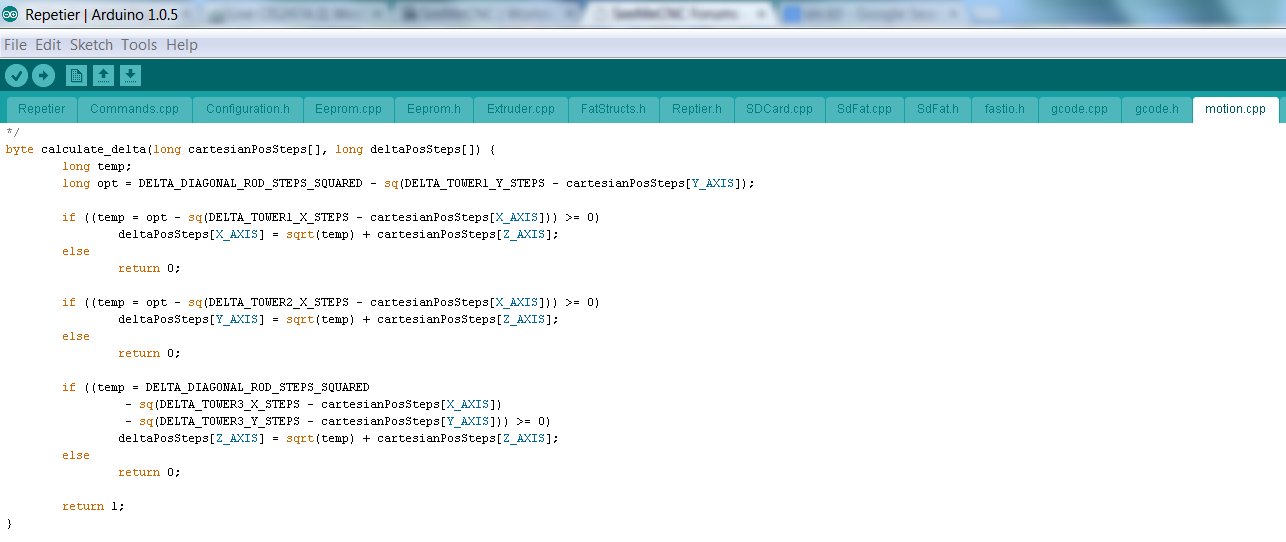Open the Help menu
This screenshot has height=542, width=1286.
(182, 45)
